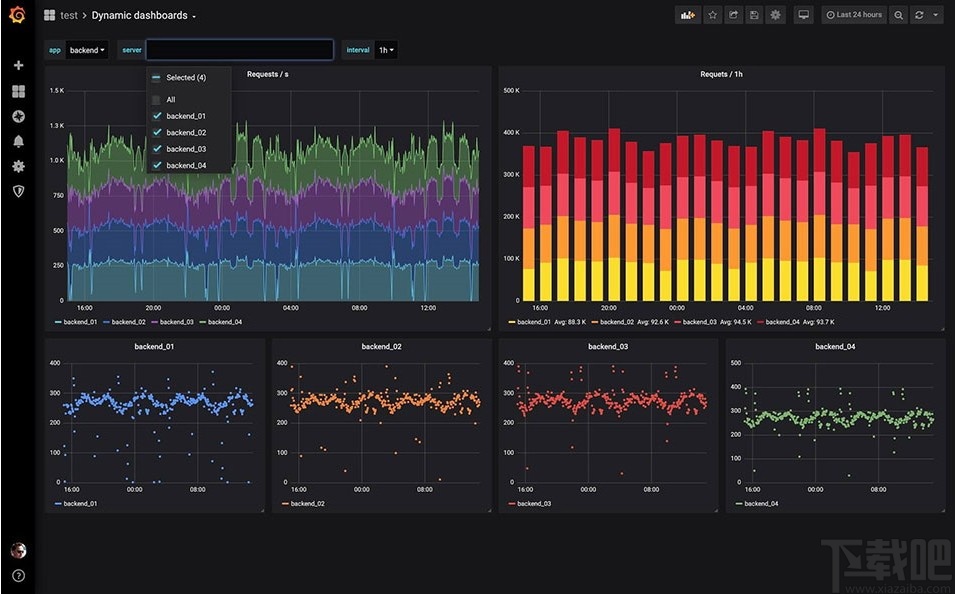Click the Create (plus) icon in sidebar
The height and width of the screenshot is (594, 955).
[x=17, y=65]
